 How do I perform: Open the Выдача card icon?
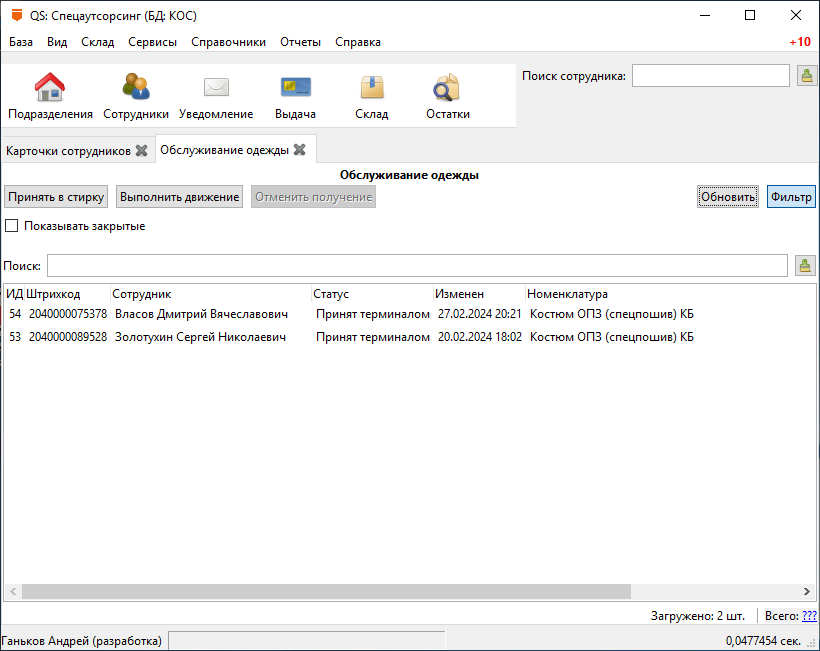(x=295, y=88)
